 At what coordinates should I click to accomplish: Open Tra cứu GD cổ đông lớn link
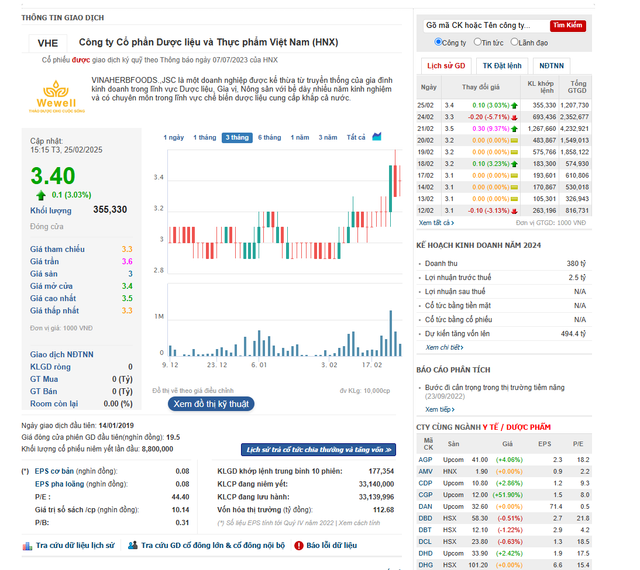click(213, 546)
